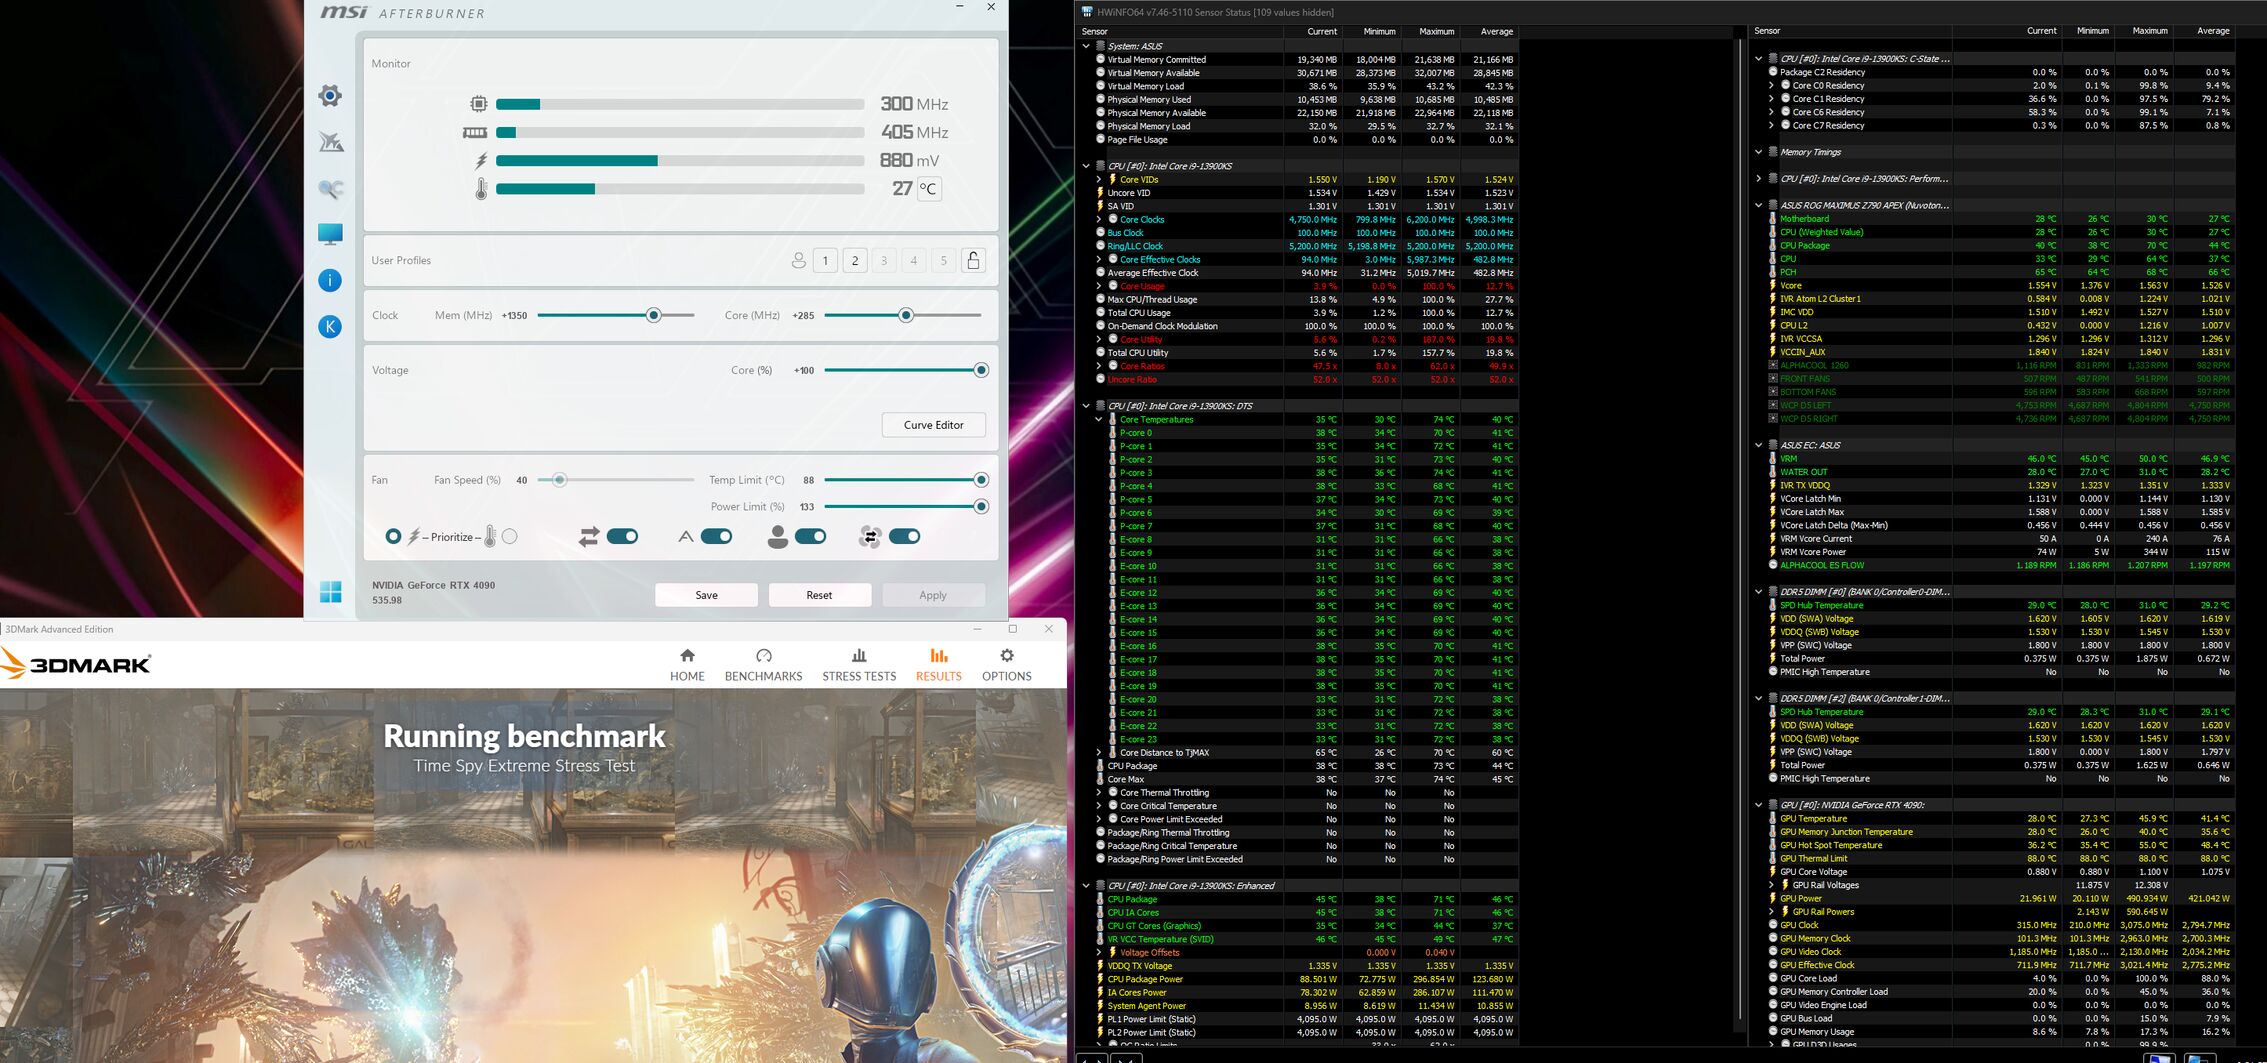Expand Core C0 Residency row
This screenshot has width=2267, height=1063.
coord(1772,86)
